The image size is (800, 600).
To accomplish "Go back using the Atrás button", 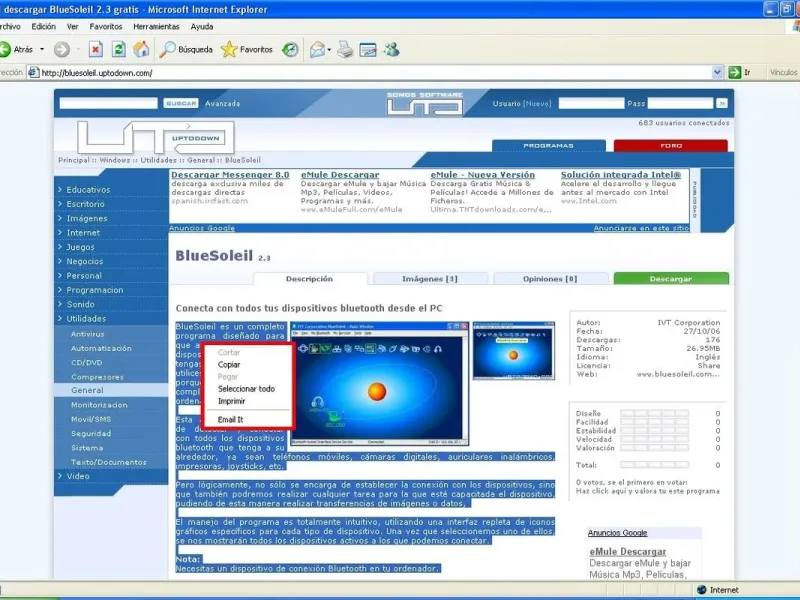I will tap(17, 49).
